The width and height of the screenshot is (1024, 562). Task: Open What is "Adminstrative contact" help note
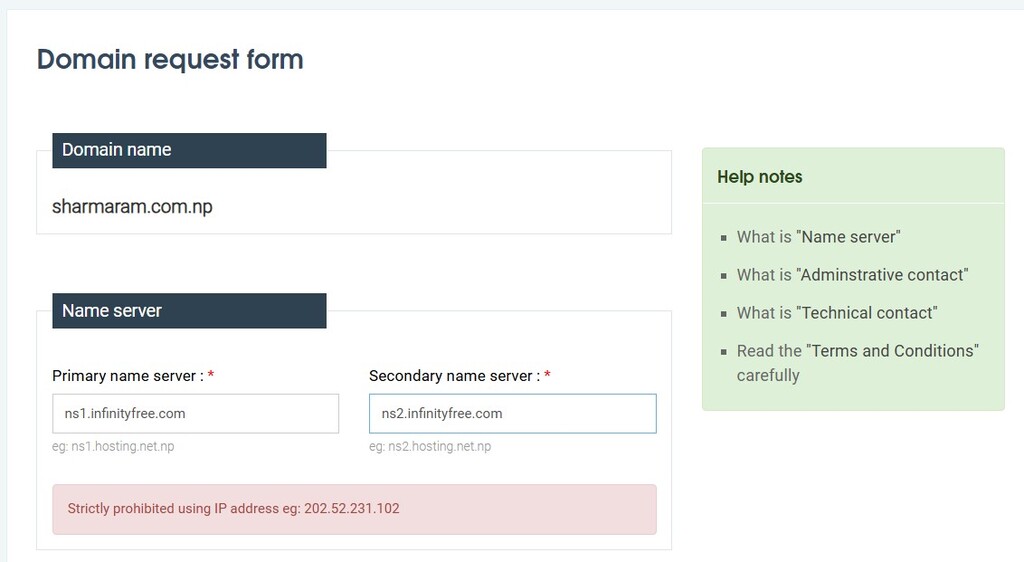pyautogui.click(x=852, y=275)
